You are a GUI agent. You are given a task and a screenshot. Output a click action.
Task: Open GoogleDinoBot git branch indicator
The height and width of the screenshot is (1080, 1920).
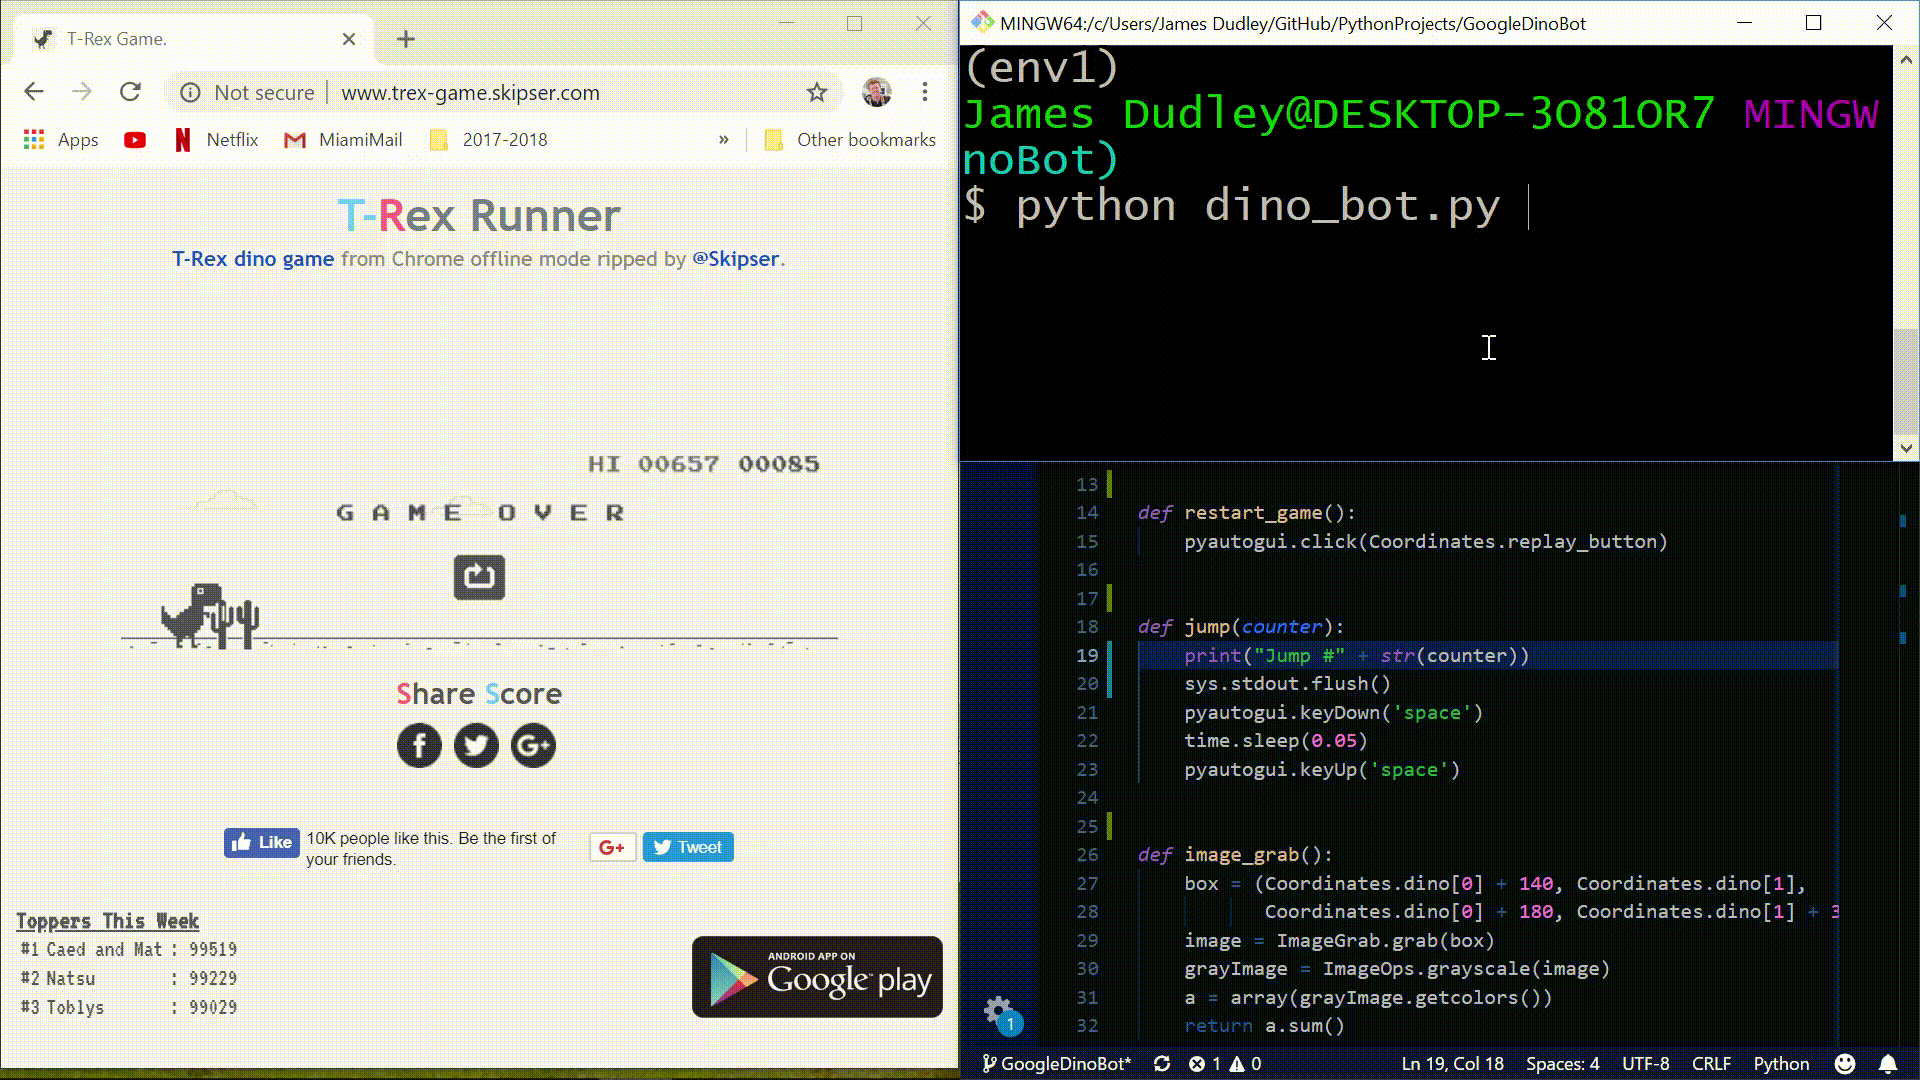tap(1056, 1064)
